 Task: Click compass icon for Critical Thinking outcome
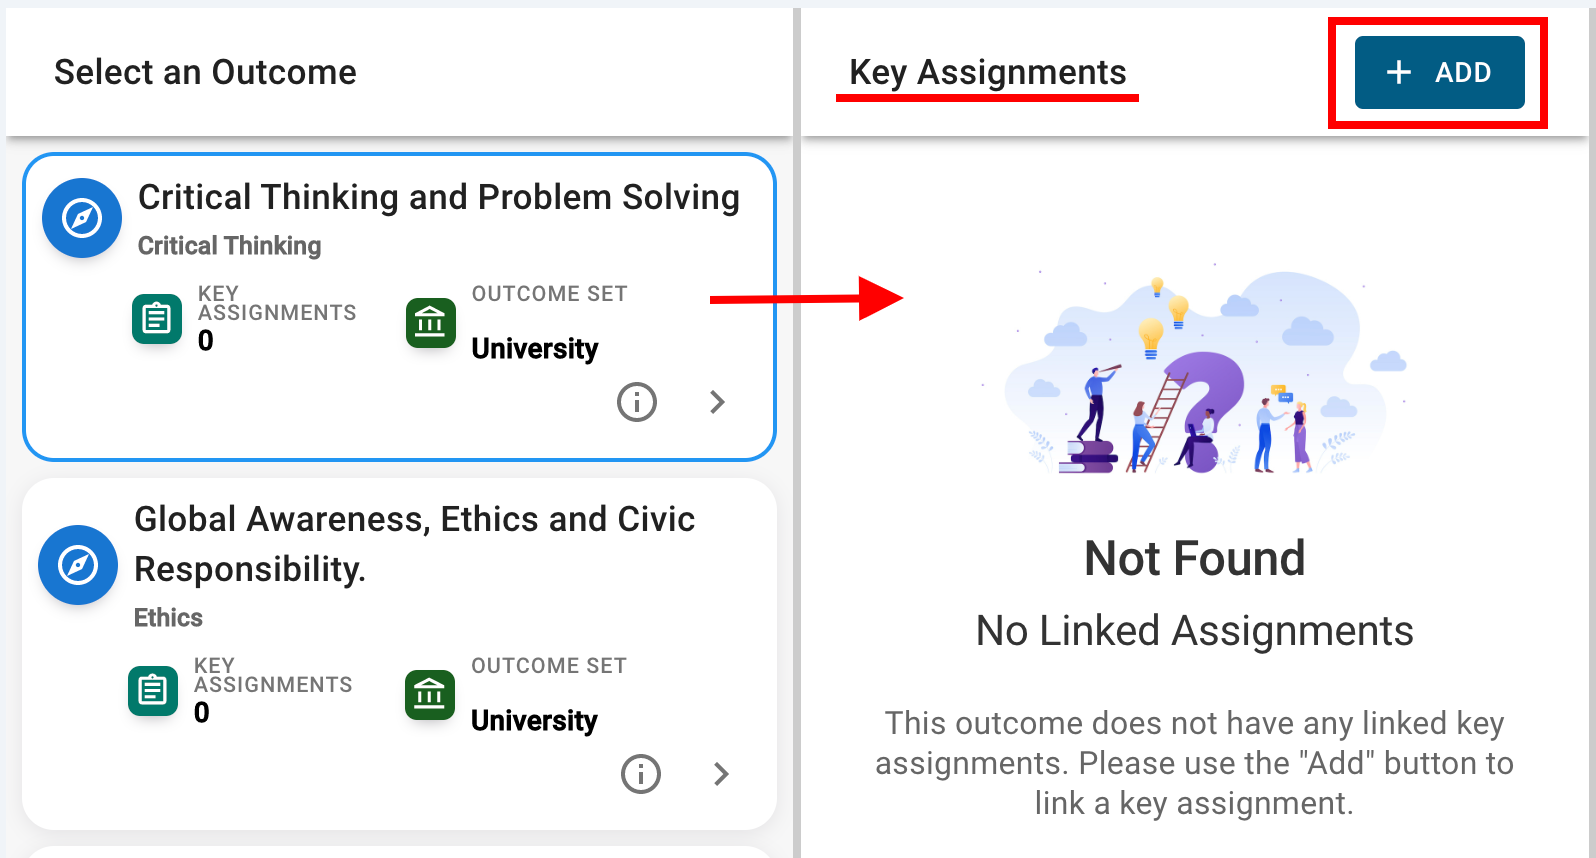[x=82, y=218]
